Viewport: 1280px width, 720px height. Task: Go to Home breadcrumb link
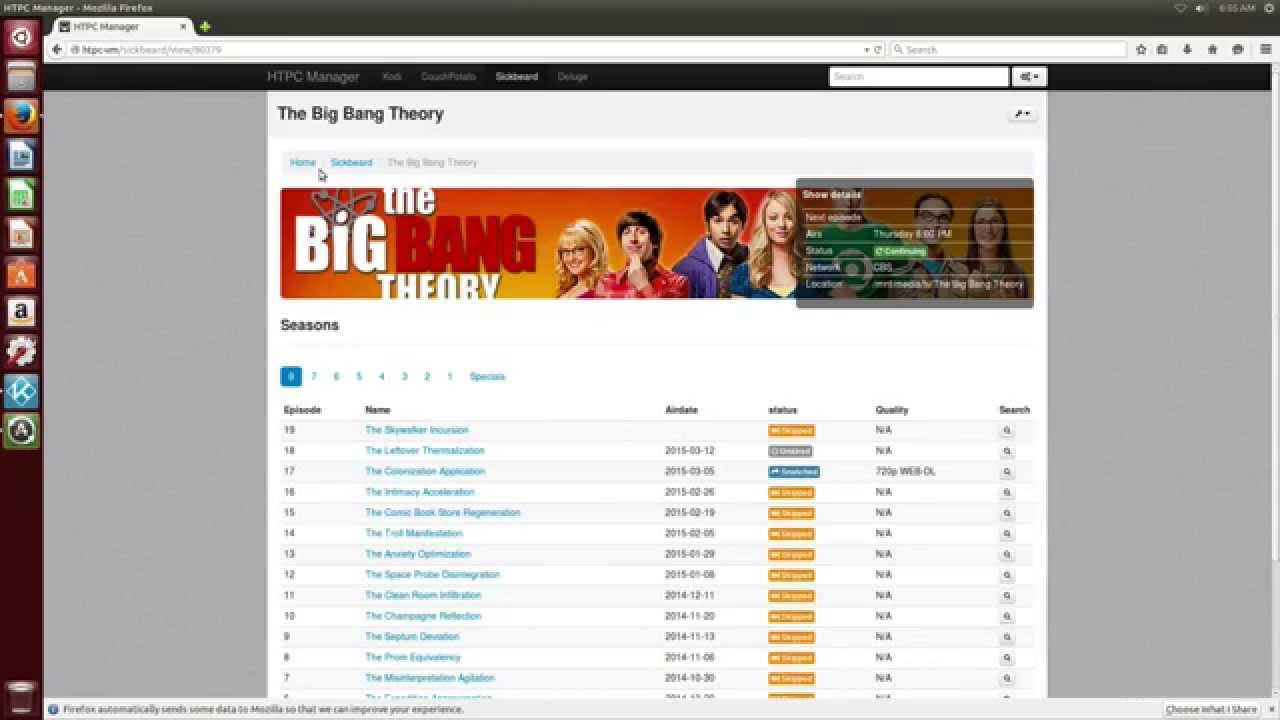click(x=303, y=163)
